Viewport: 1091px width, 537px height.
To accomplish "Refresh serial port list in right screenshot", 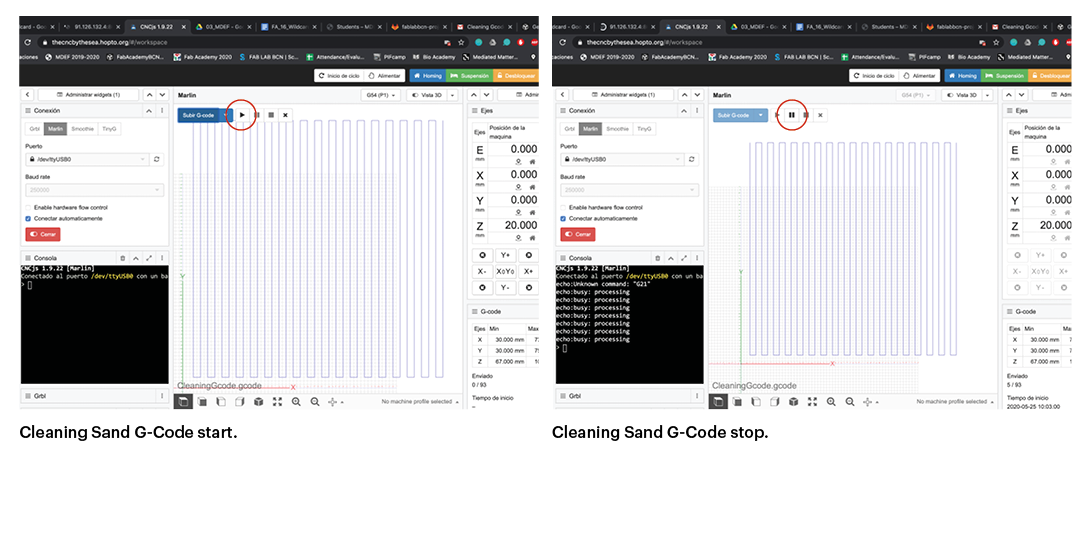I will pos(692,159).
